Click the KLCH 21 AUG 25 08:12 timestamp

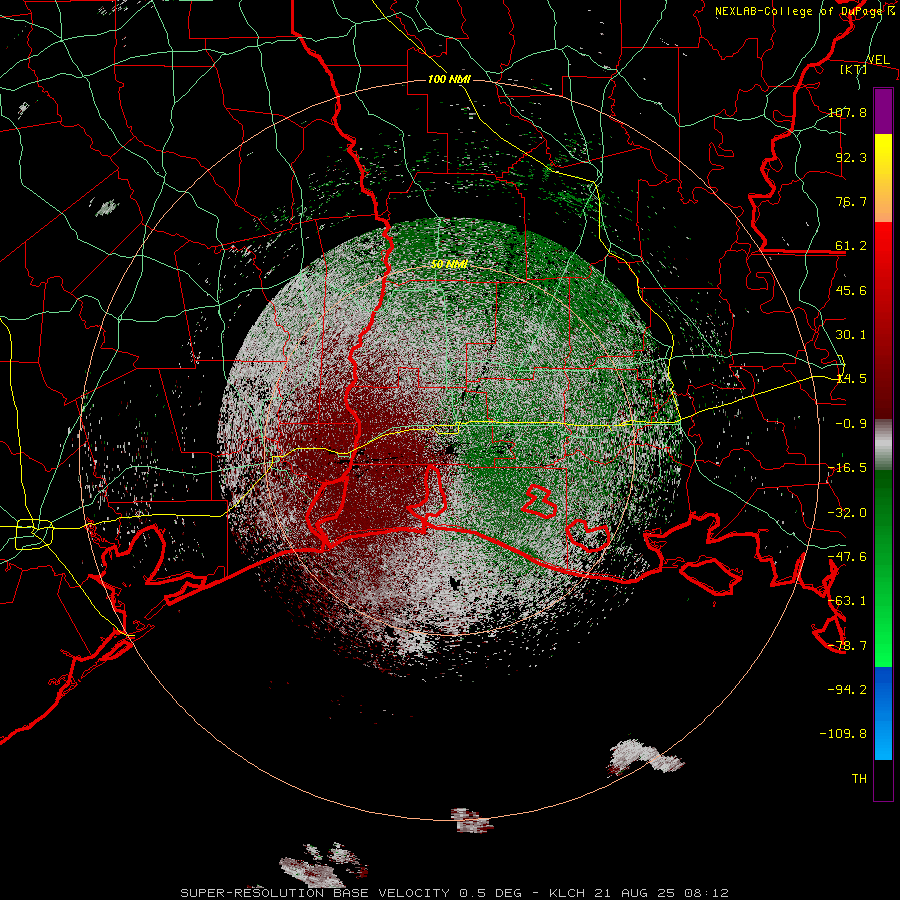(x=639, y=893)
